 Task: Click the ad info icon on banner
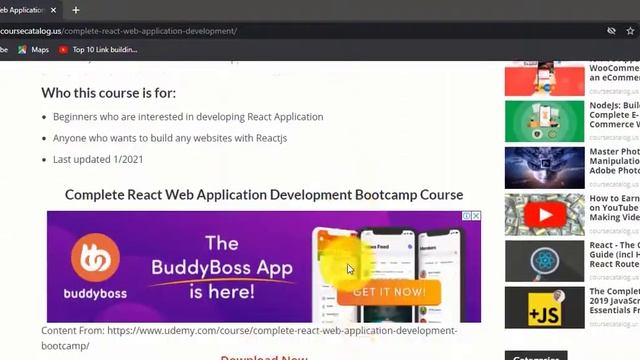(x=467, y=216)
